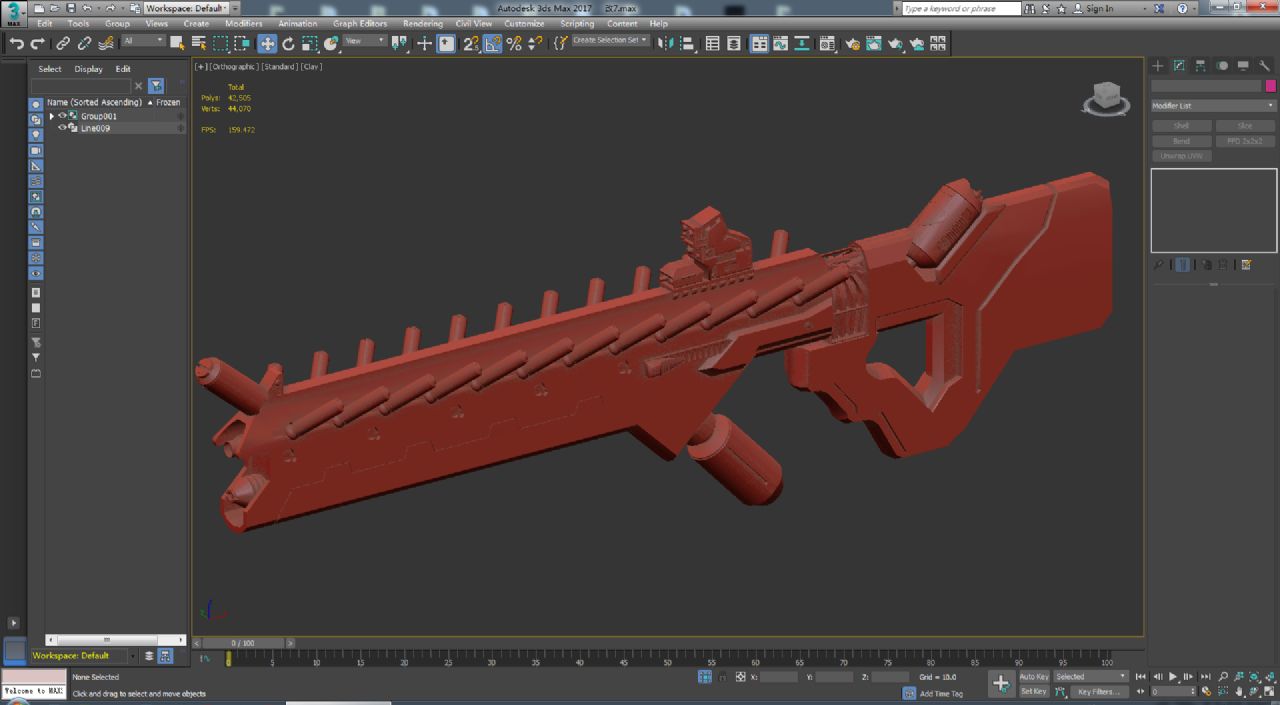Apply the Unwrap UVW modifier button
Image resolution: width=1280 pixels, height=705 pixels.
[x=1181, y=156]
